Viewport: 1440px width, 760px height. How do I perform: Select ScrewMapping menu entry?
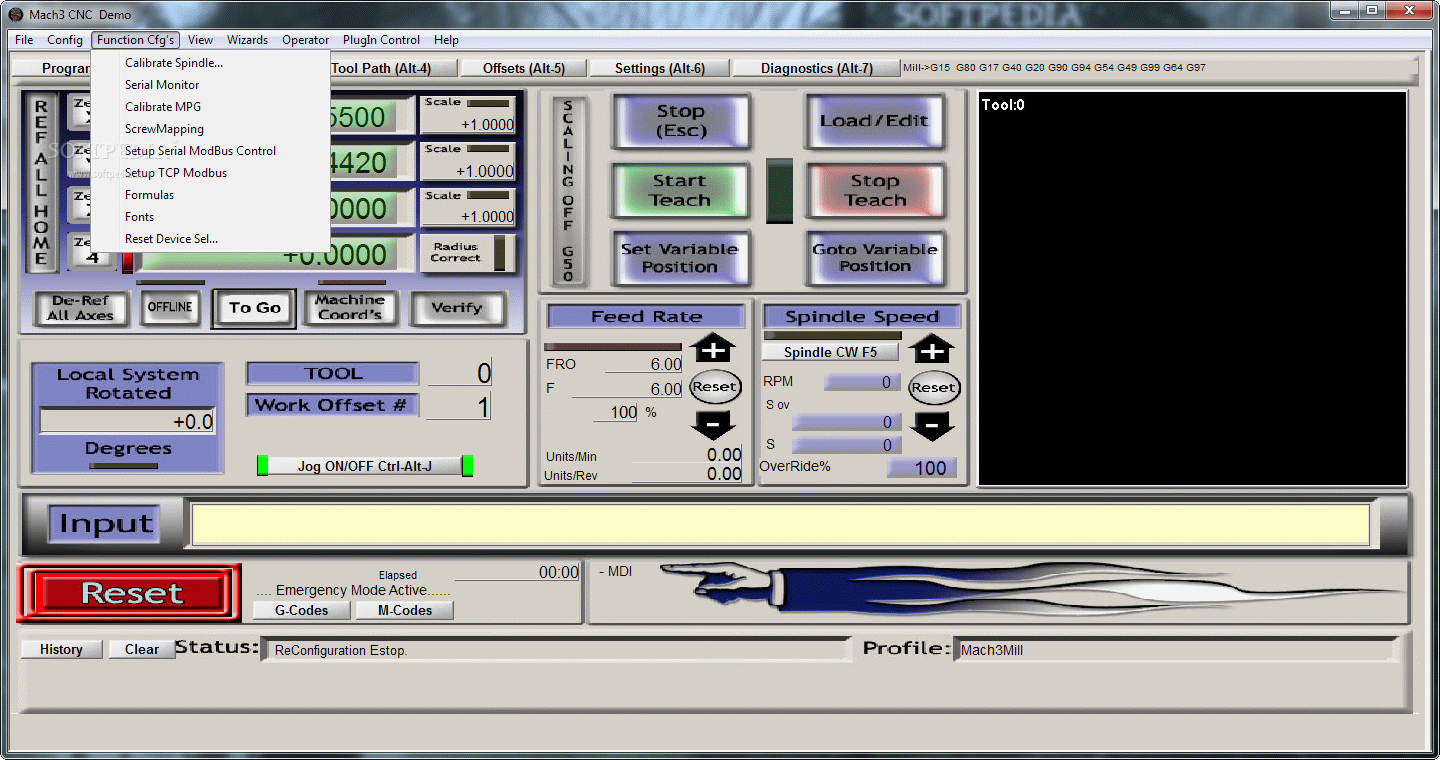(210, 129)
